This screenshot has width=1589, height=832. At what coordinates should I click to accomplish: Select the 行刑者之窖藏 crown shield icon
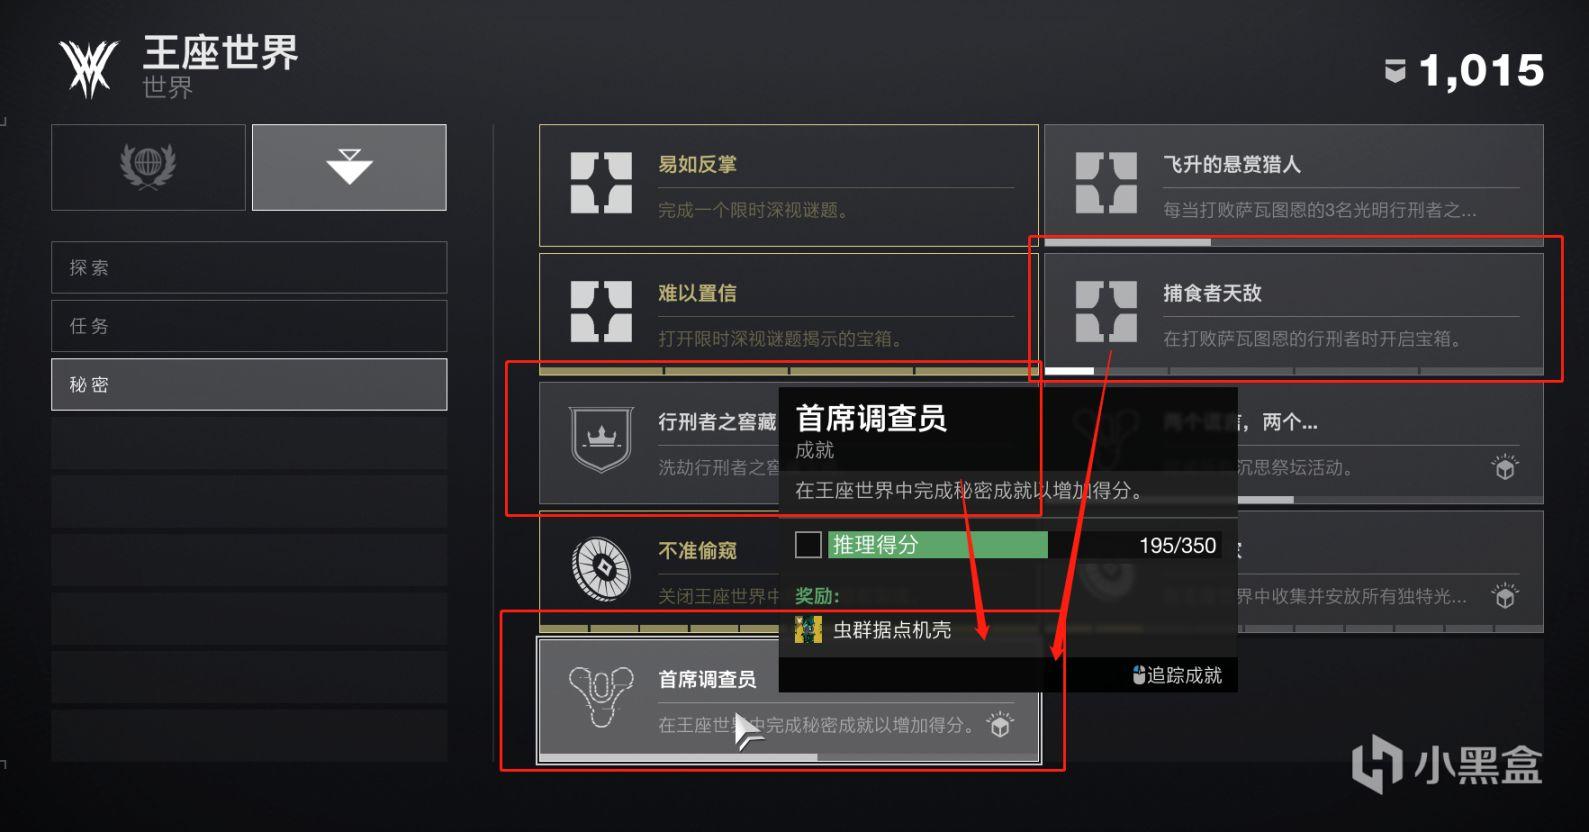[x=601, y=439]
